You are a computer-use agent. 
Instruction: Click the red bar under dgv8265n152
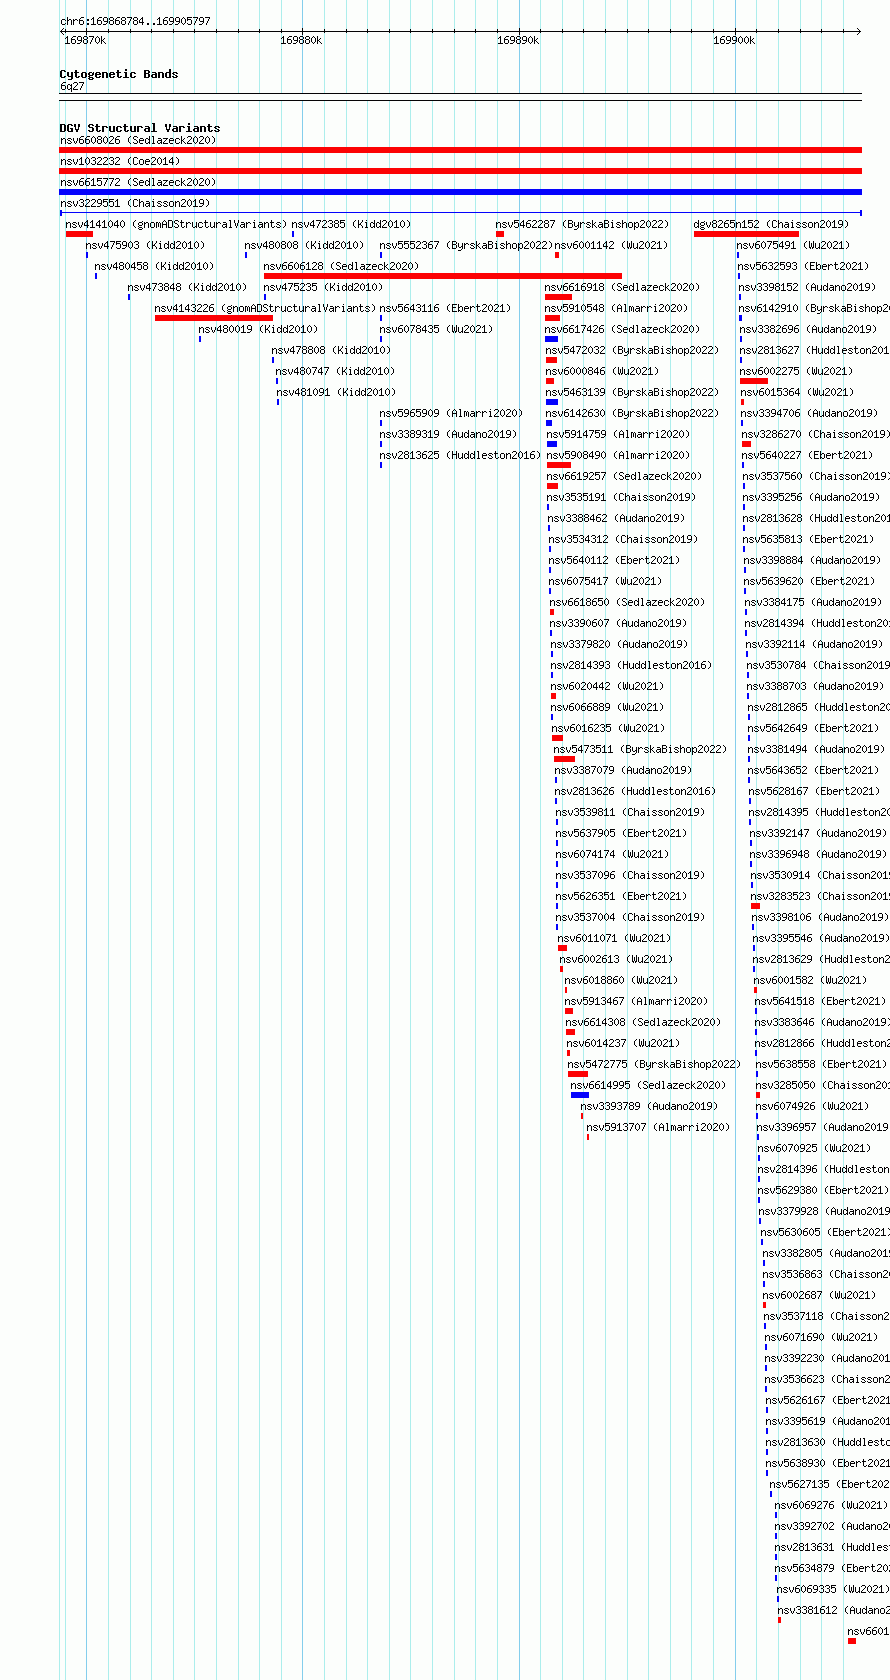746,234
